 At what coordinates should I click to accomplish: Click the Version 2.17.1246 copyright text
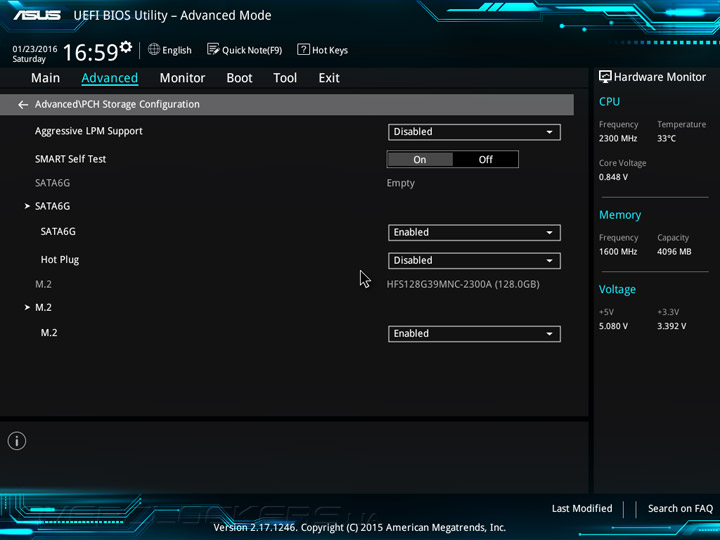click(360, 528)
